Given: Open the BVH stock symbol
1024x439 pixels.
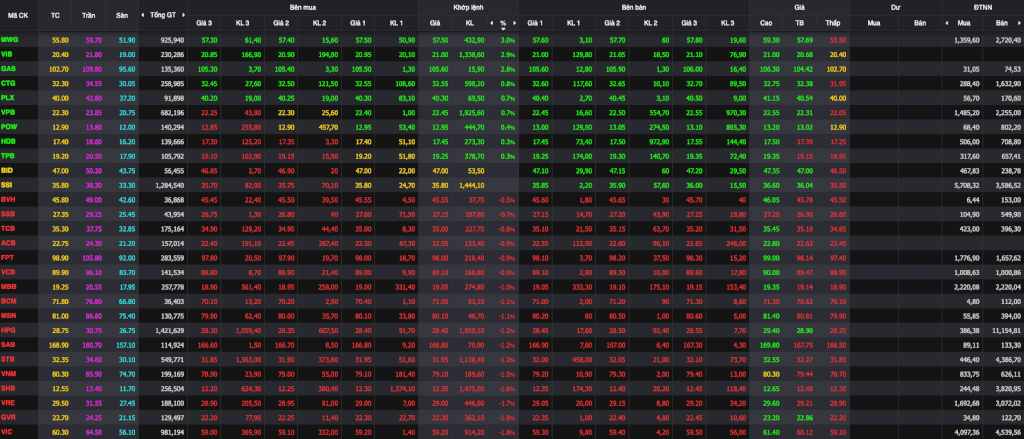Looking at the screenshot, I should tap(8, 198).
